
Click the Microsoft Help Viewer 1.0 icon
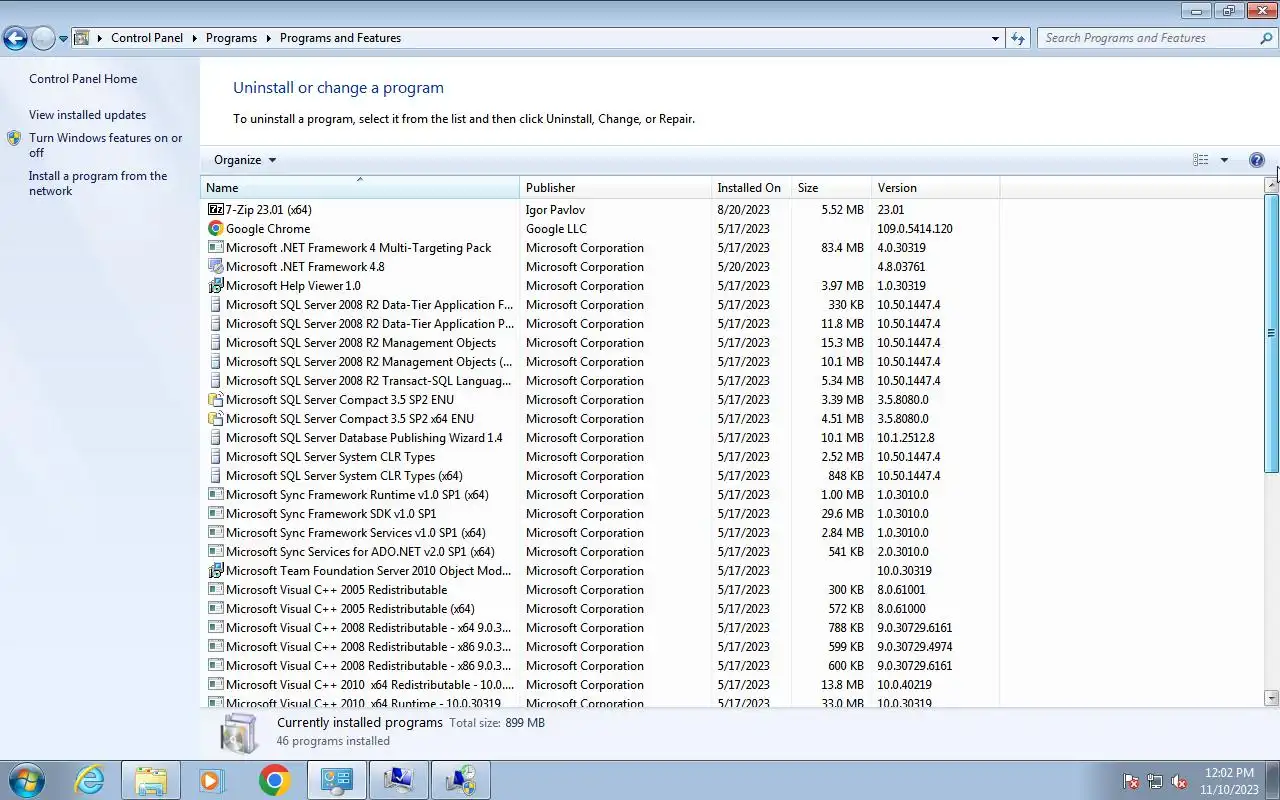tap(215, 286)
